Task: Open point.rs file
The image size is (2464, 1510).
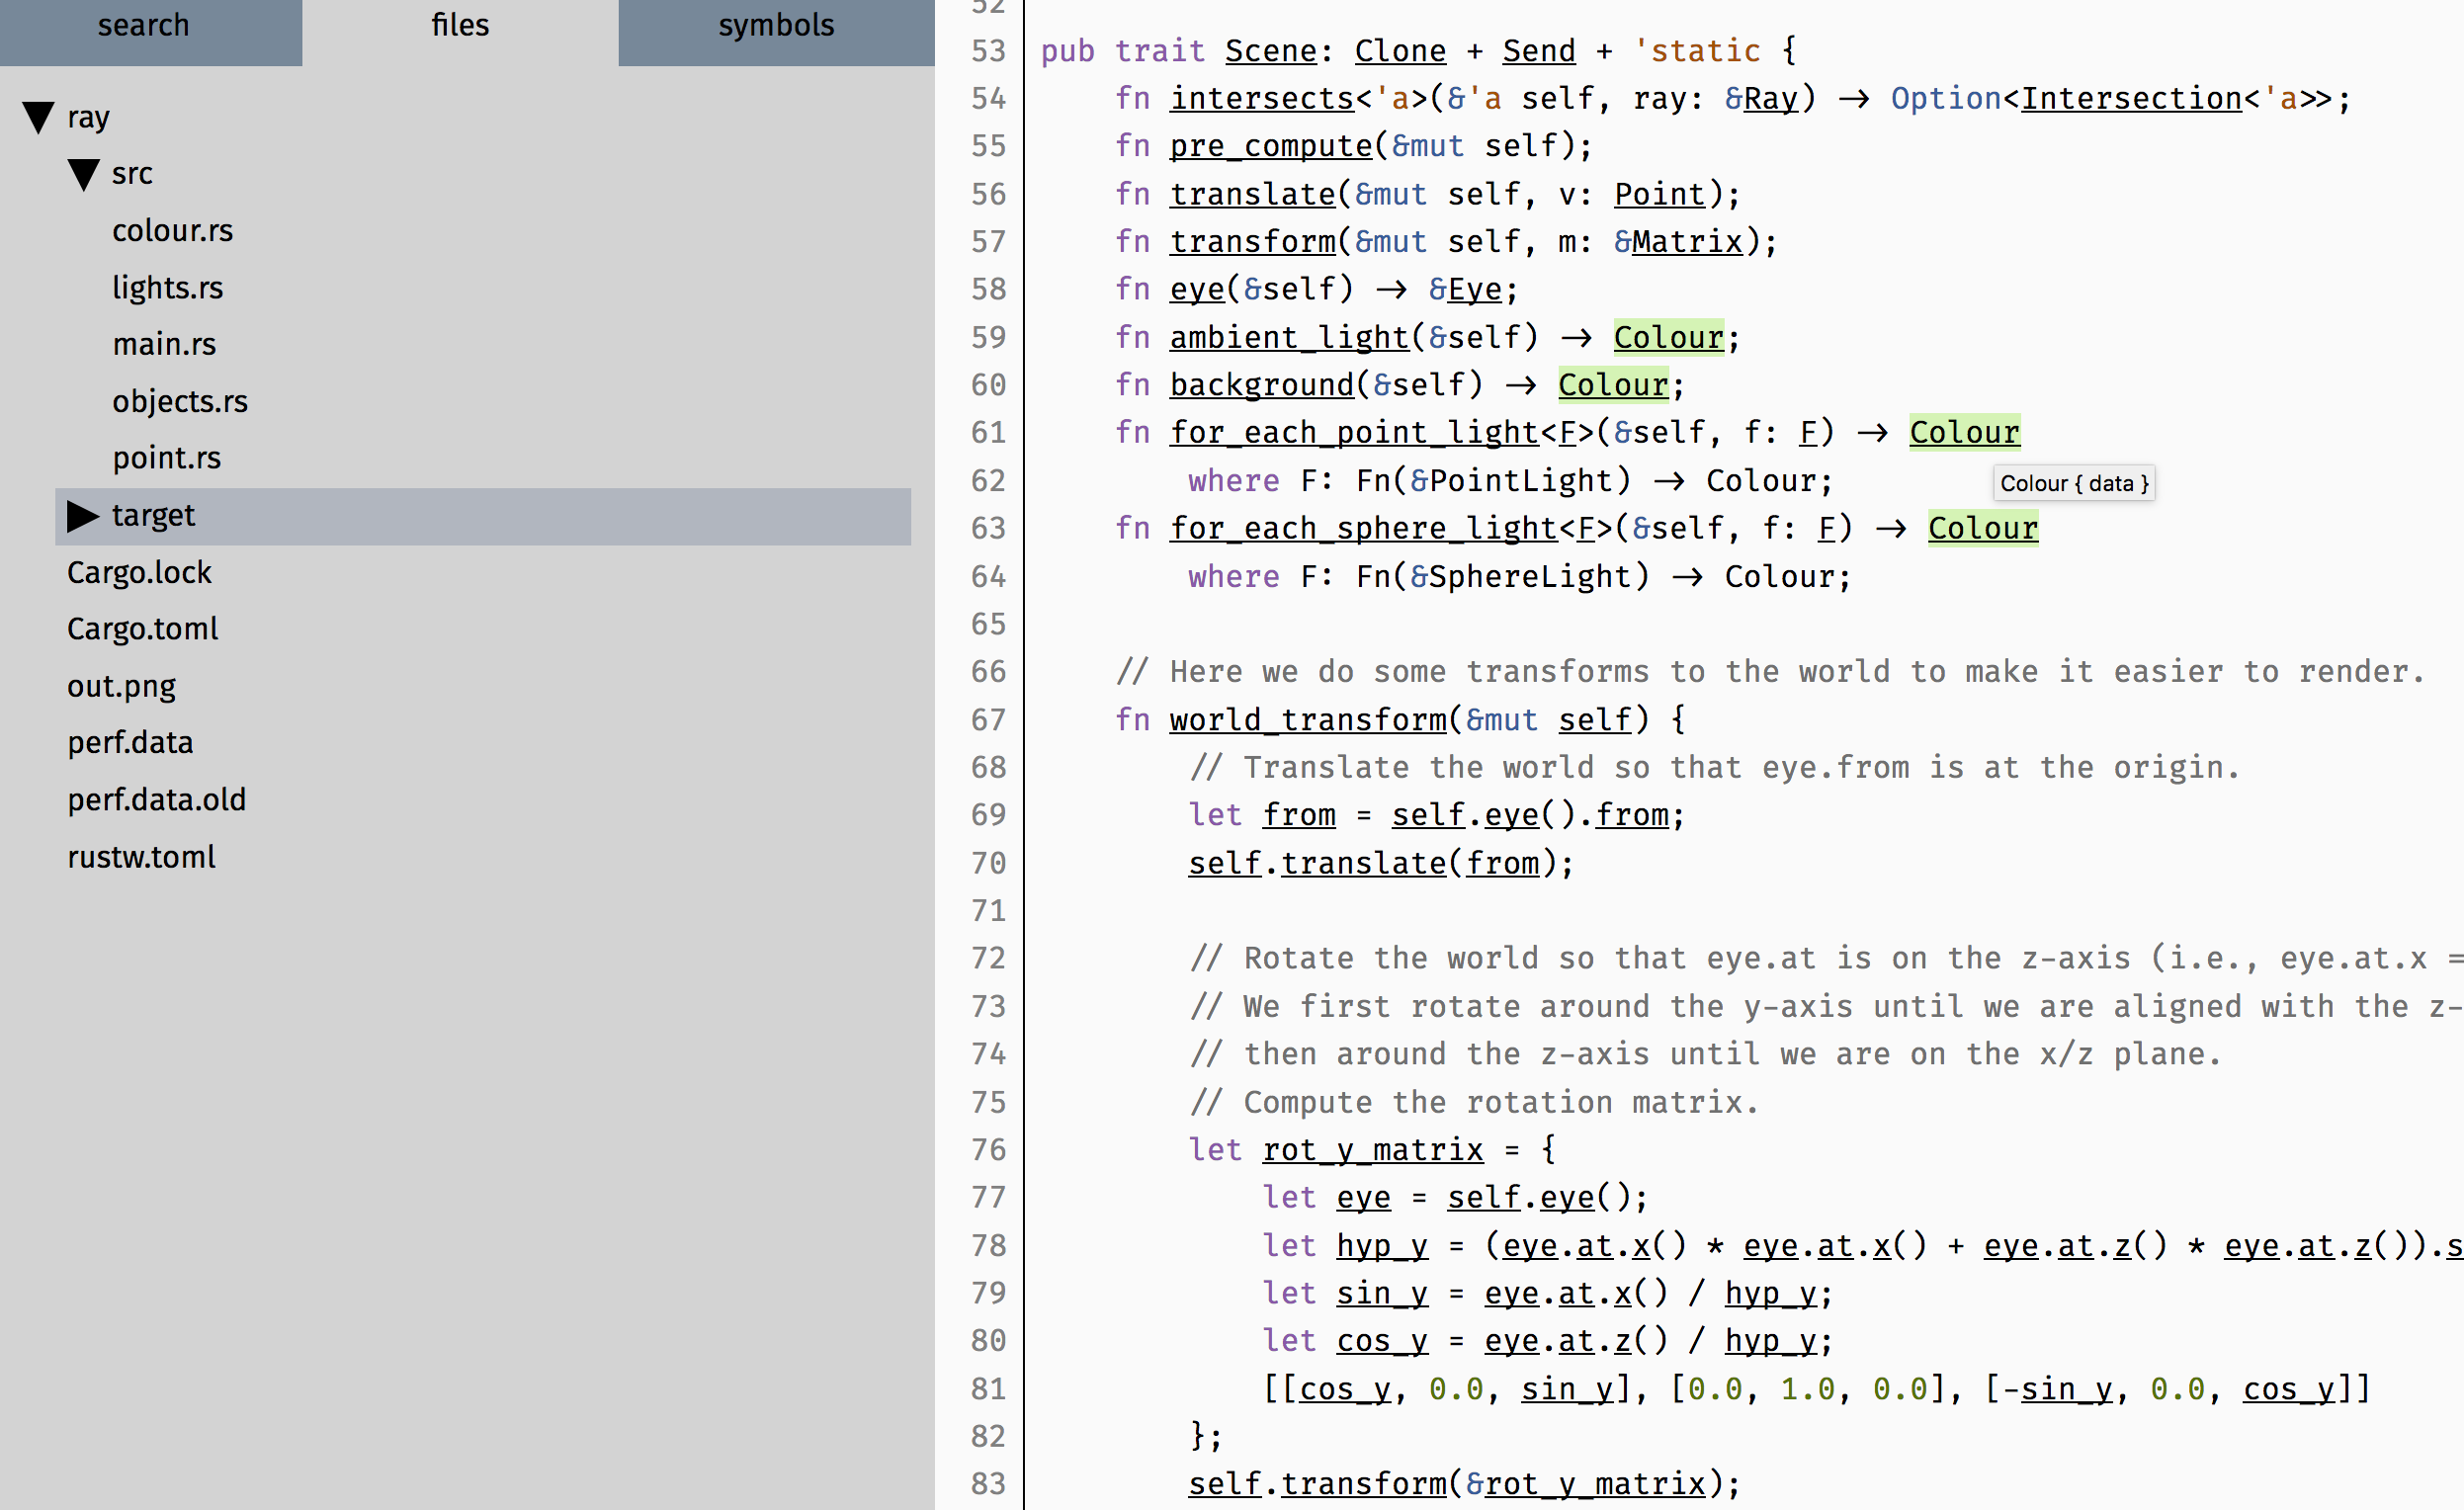Action: point(167,458)
